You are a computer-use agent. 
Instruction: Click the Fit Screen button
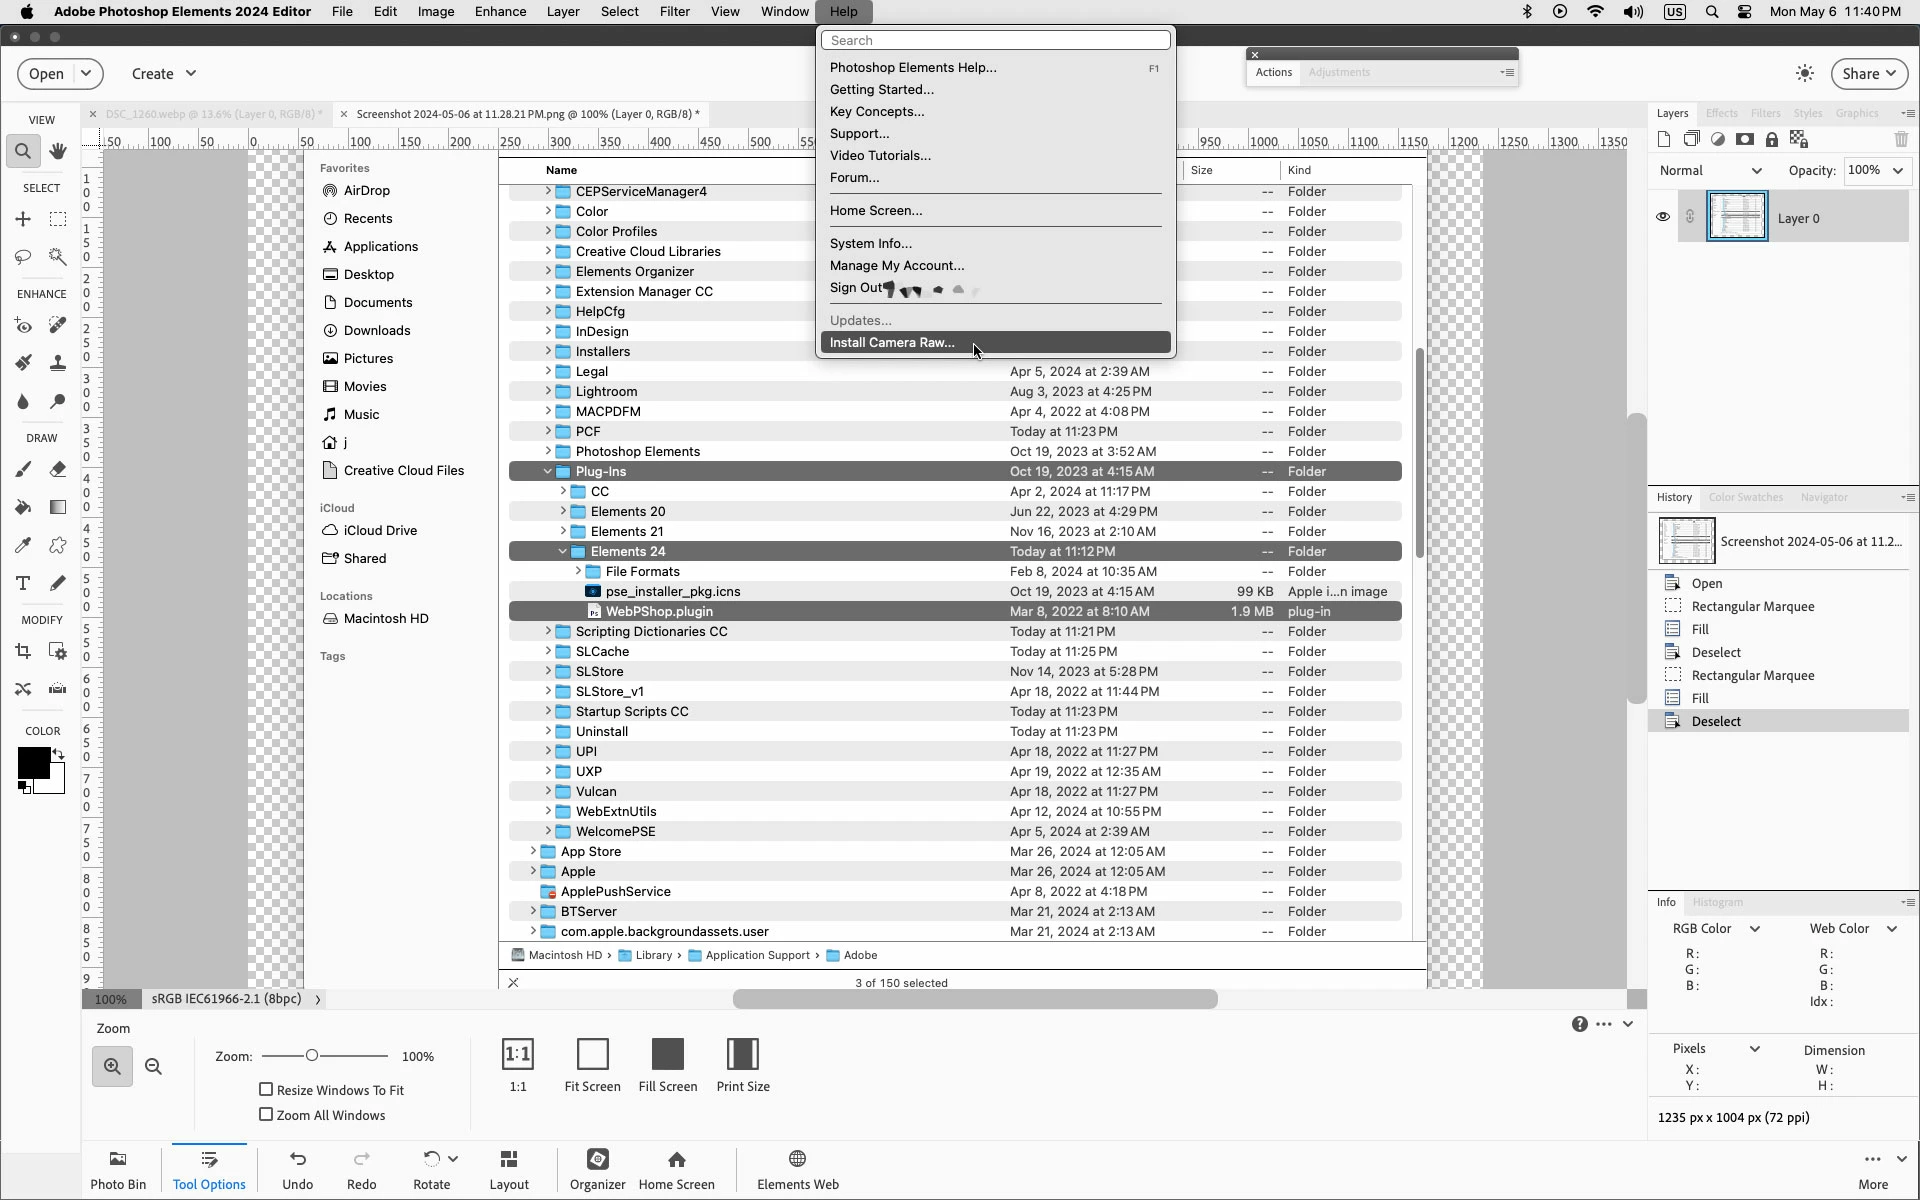[x=592, y=1065]
